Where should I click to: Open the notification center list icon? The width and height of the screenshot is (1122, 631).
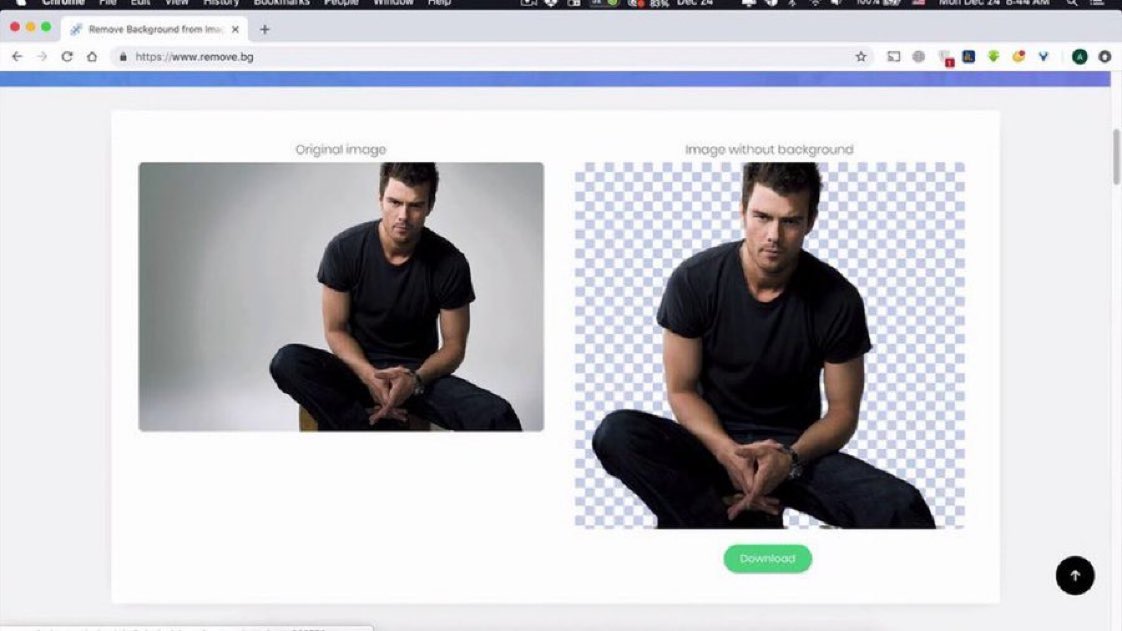point(1097,3)
